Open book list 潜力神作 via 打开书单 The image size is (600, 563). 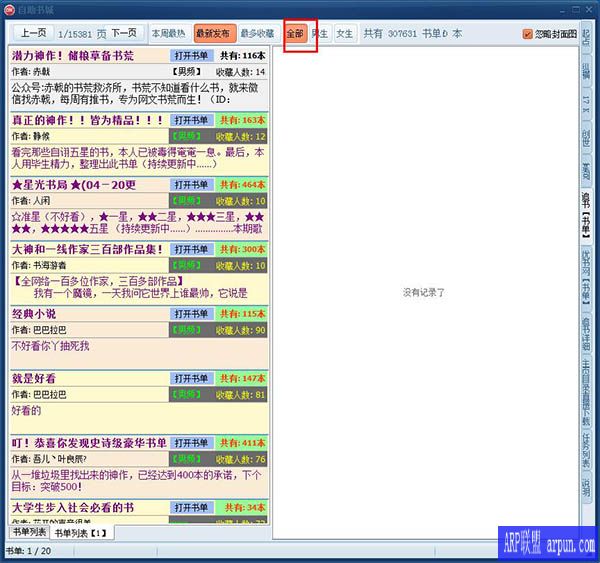[x=191, y=56]
